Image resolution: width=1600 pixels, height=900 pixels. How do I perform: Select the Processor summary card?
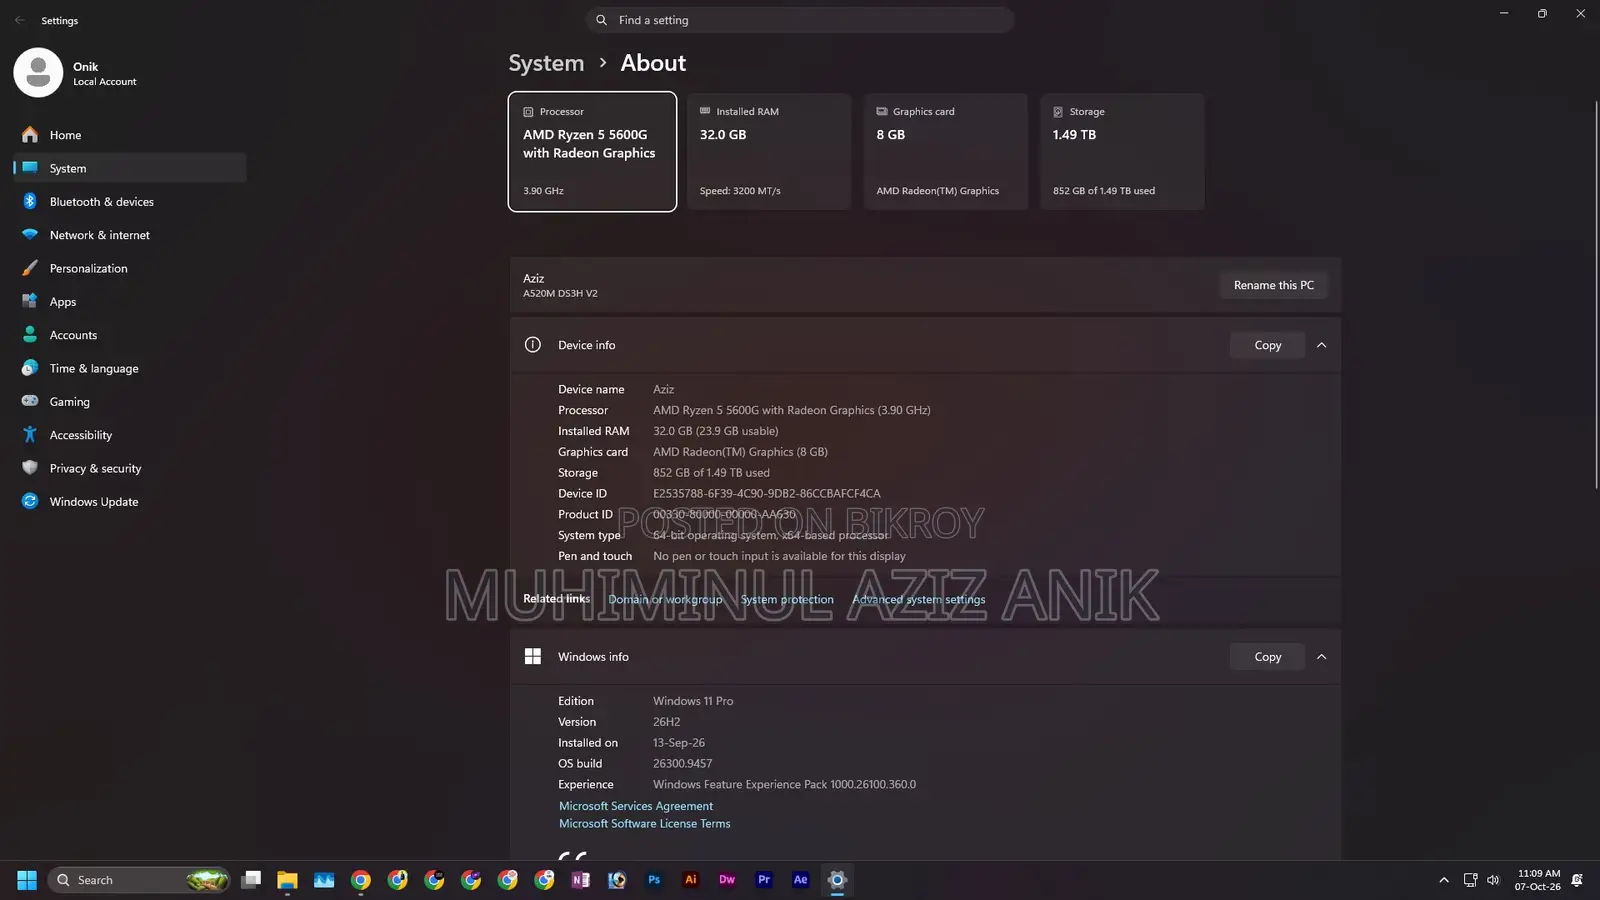[x=592, y=152]
